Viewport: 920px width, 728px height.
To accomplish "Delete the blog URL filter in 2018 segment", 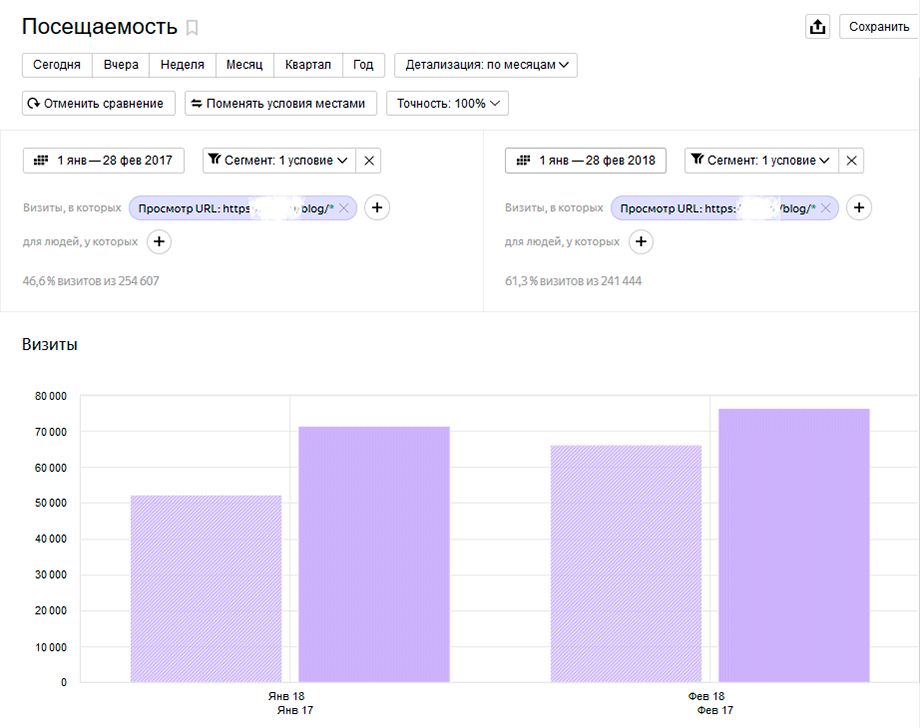I will 825,208.
